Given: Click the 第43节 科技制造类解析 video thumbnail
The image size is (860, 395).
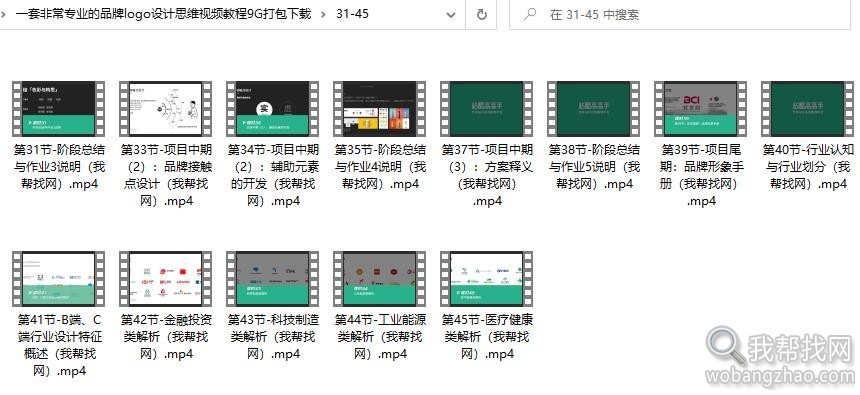Looking at the screenshot, I should 272,279.
